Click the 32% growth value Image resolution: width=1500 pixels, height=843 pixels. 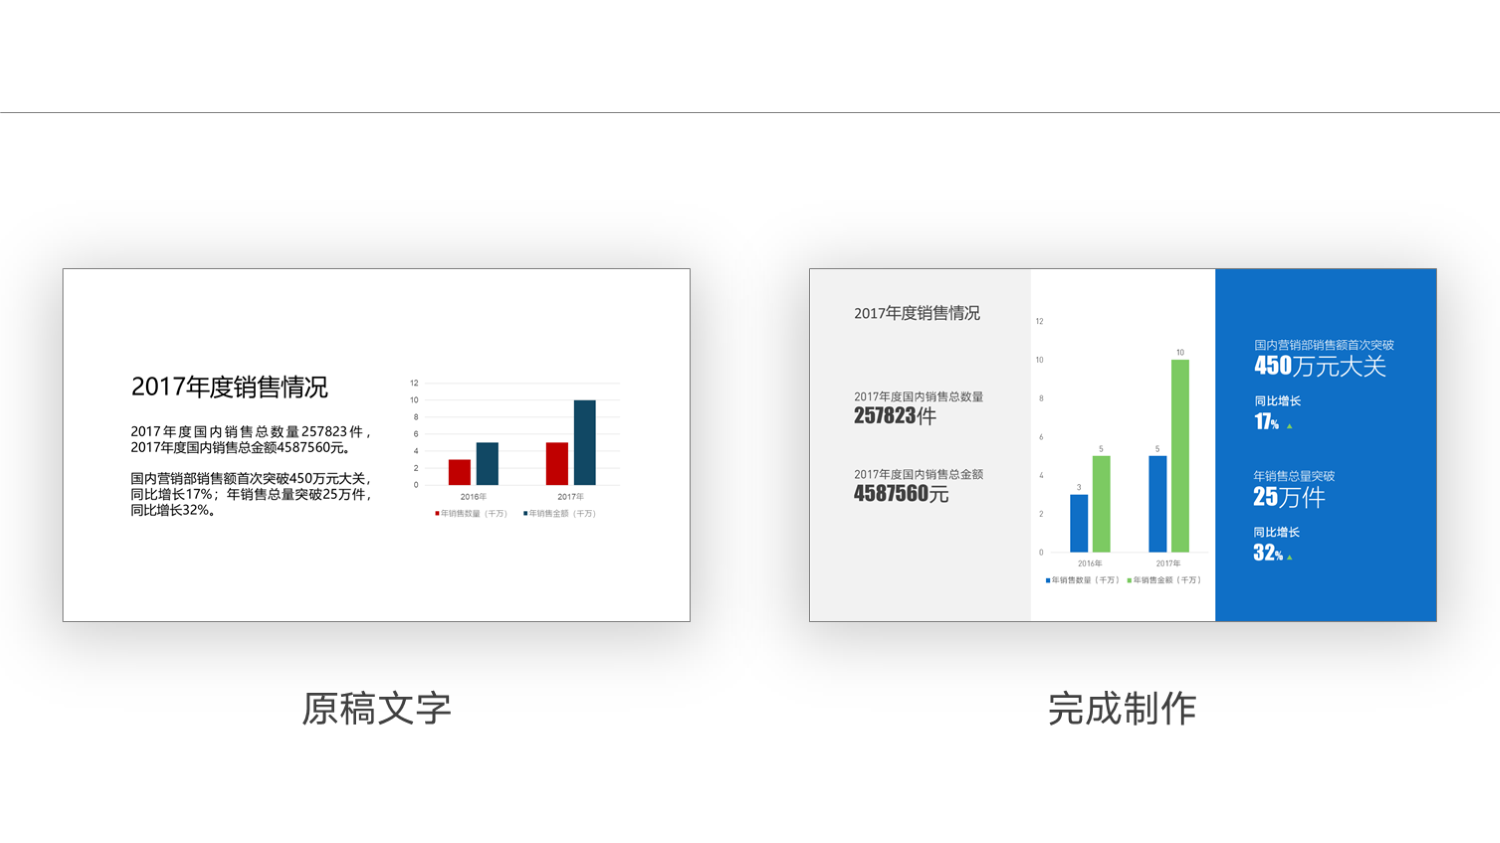coord(1268,553)
